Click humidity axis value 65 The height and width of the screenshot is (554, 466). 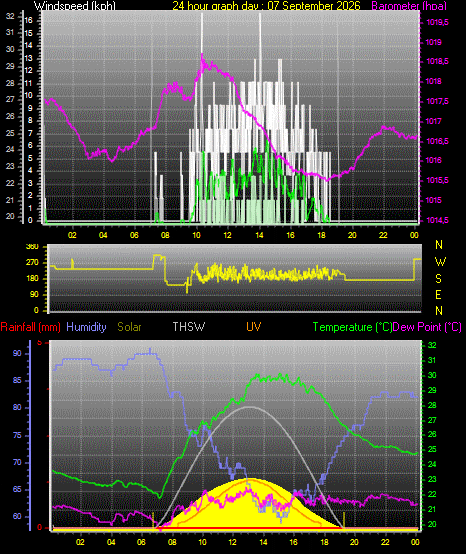pyautogui.click(x=17, y=490)
